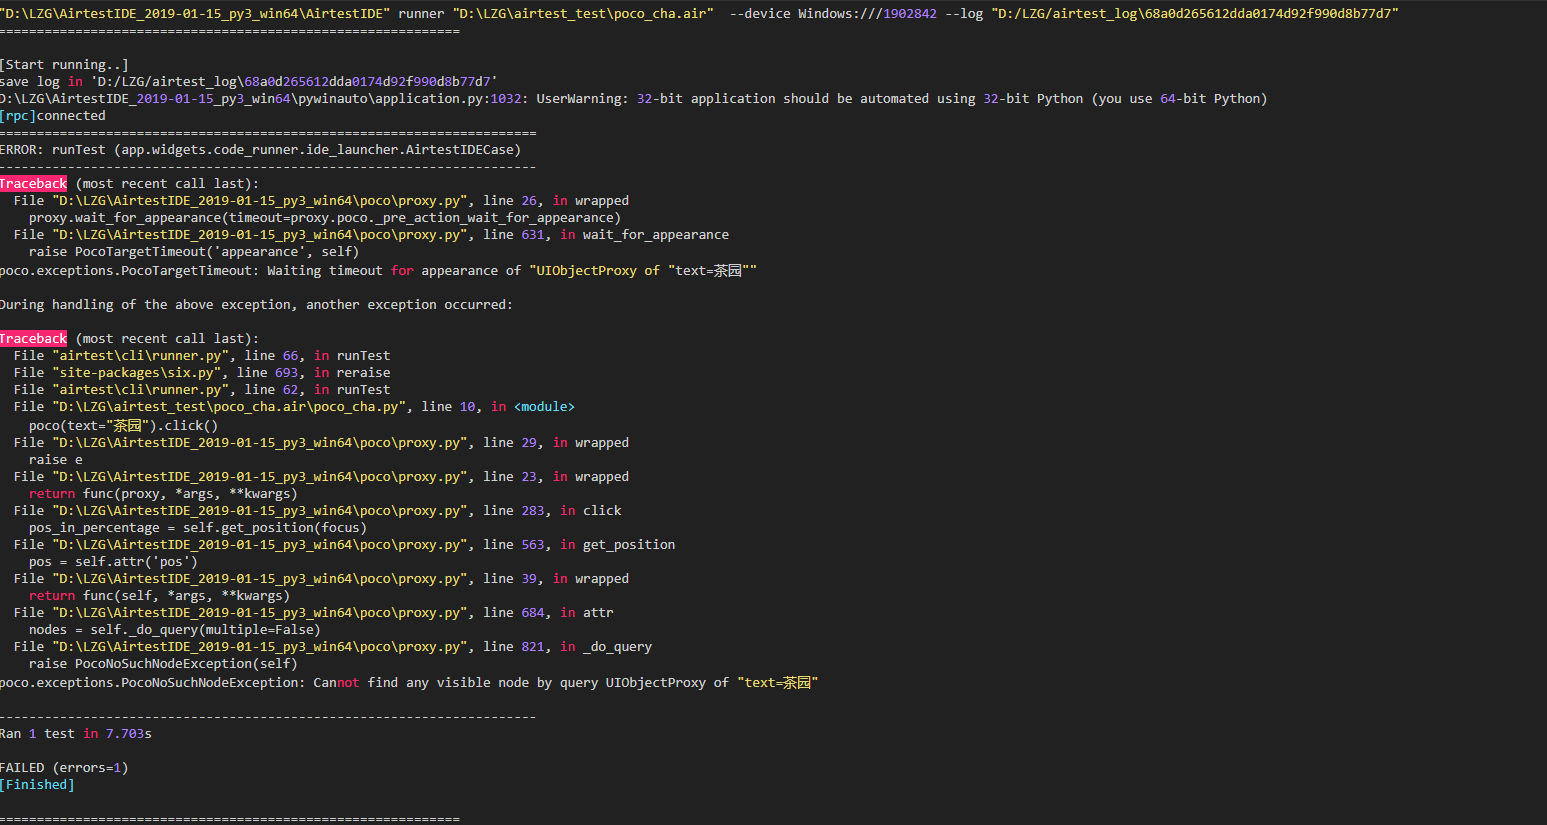Viewport: 1547px width, 825px height.
Task: Click the proxy.py 'line 29, in wrapped' entry
Action: tap(322, 443)
